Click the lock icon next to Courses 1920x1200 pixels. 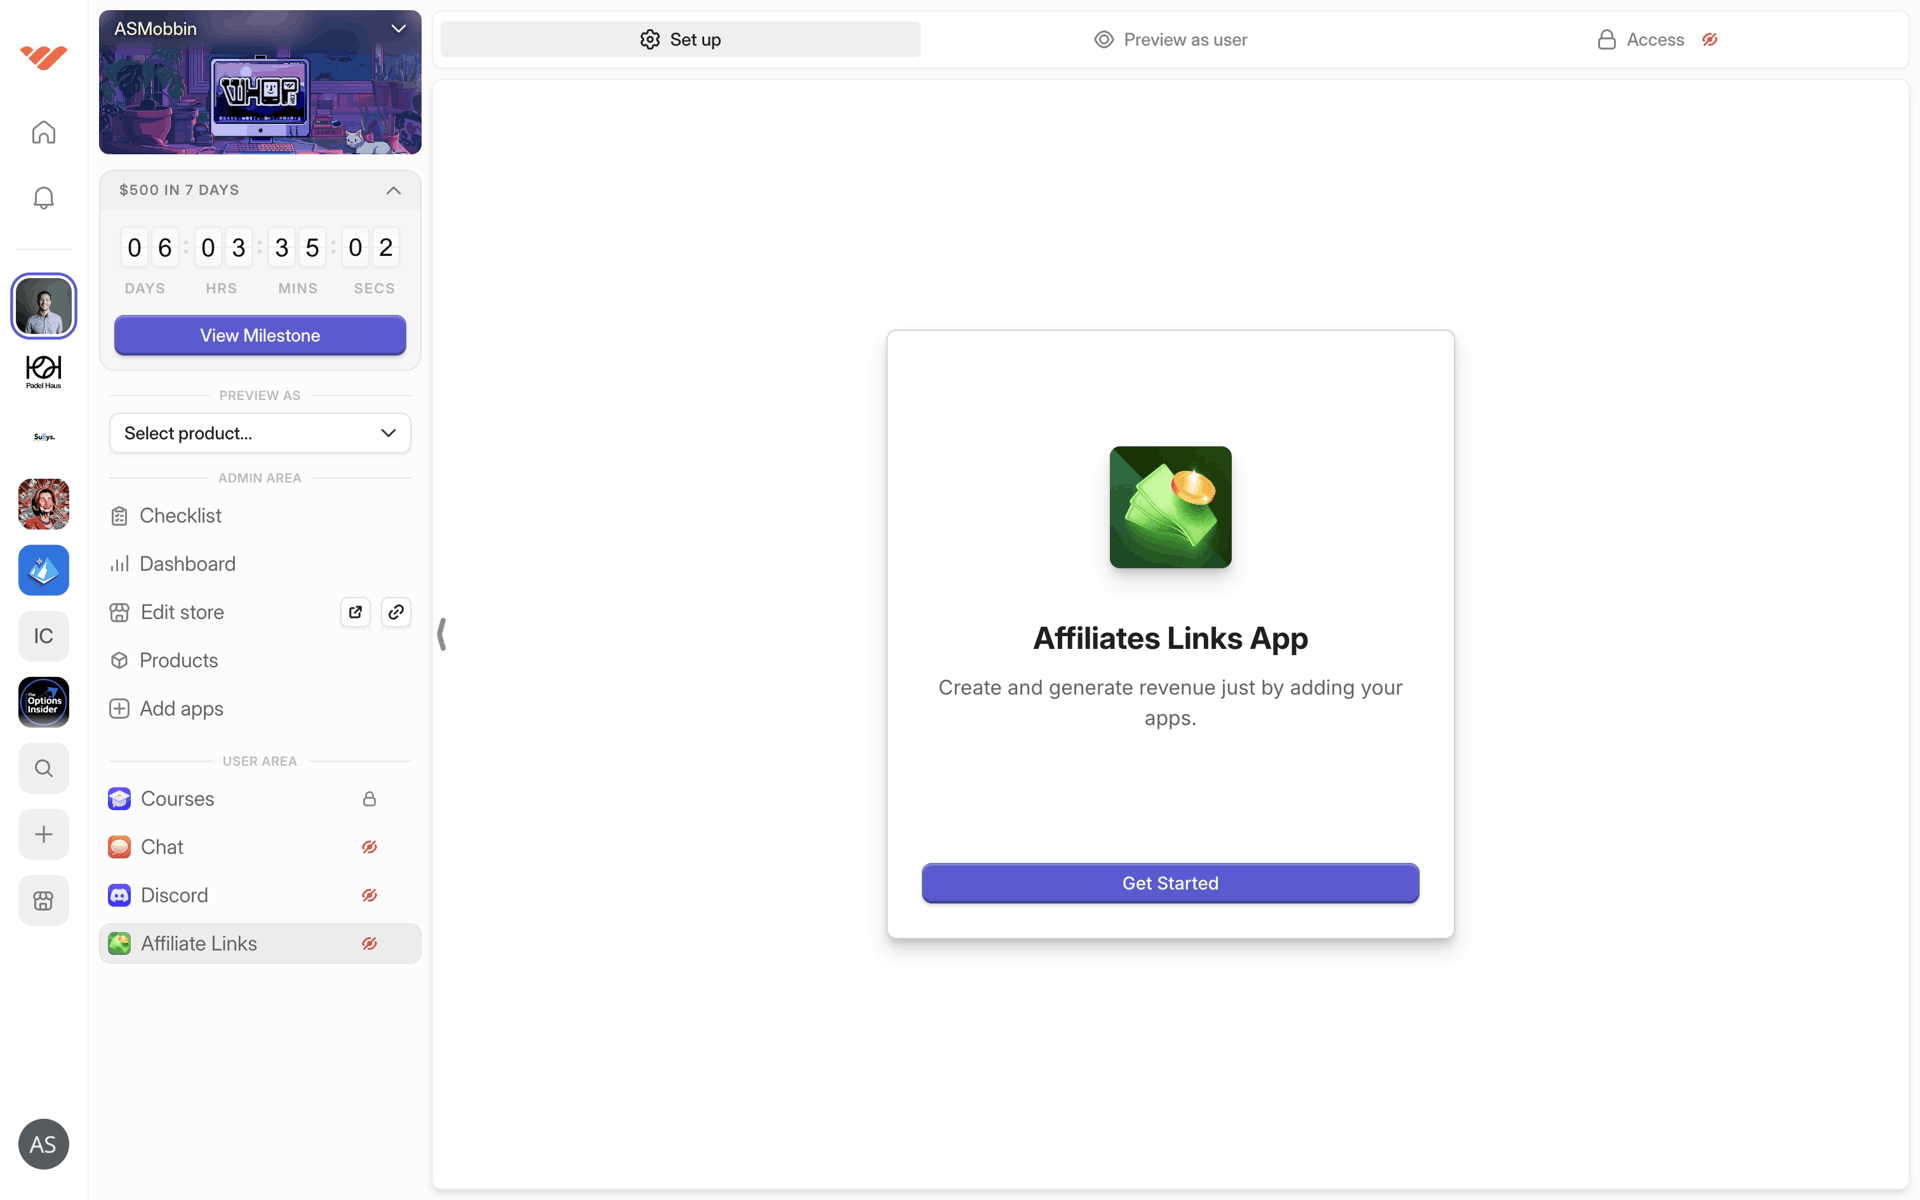(x=369, y=799)
